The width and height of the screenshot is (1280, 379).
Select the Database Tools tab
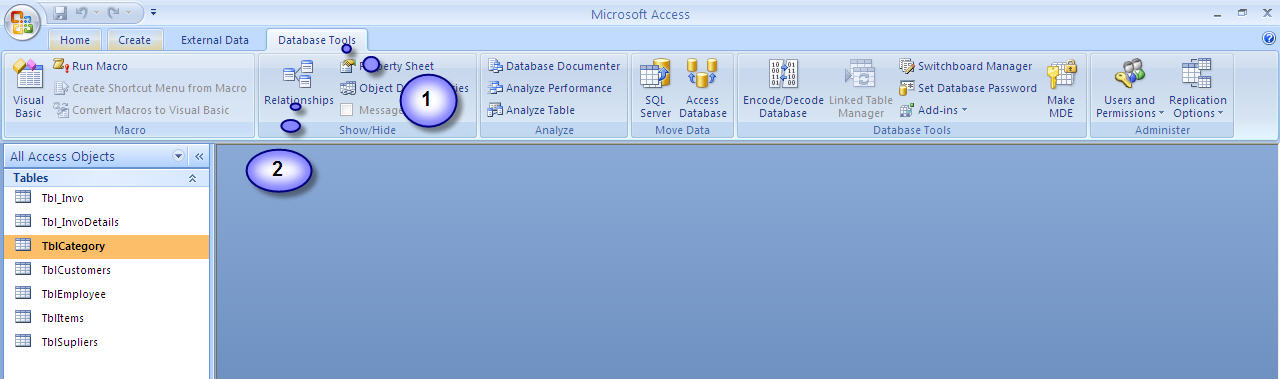(x=317, y=40)
